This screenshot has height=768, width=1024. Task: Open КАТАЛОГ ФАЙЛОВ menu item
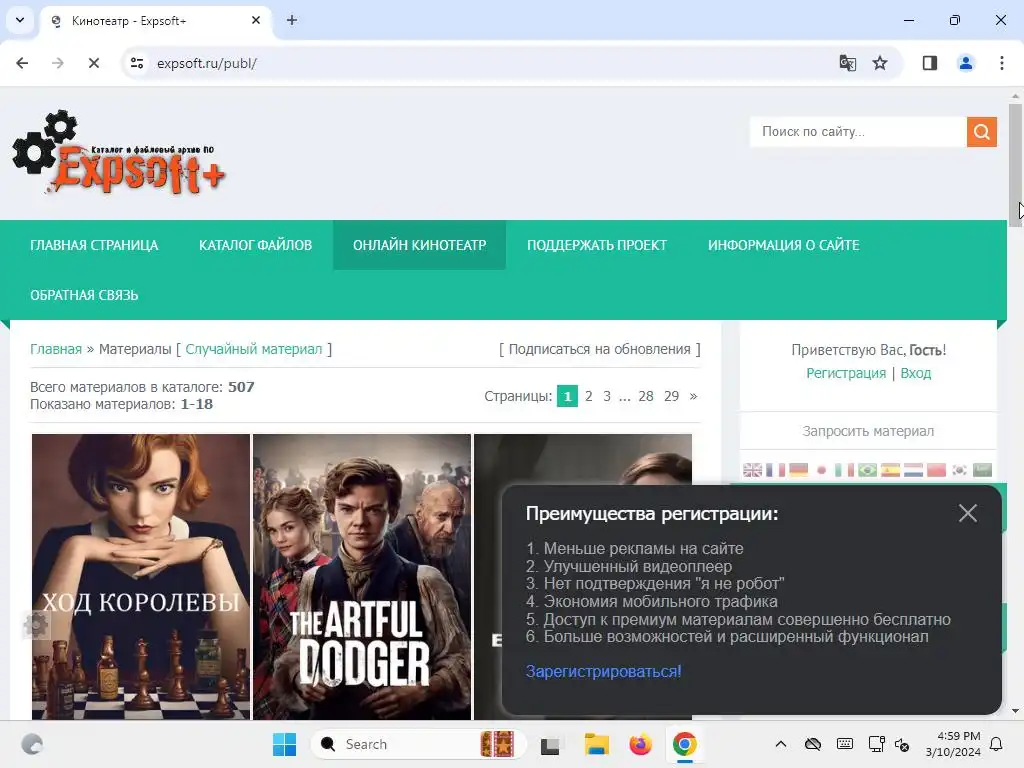(x=255, y=245)
